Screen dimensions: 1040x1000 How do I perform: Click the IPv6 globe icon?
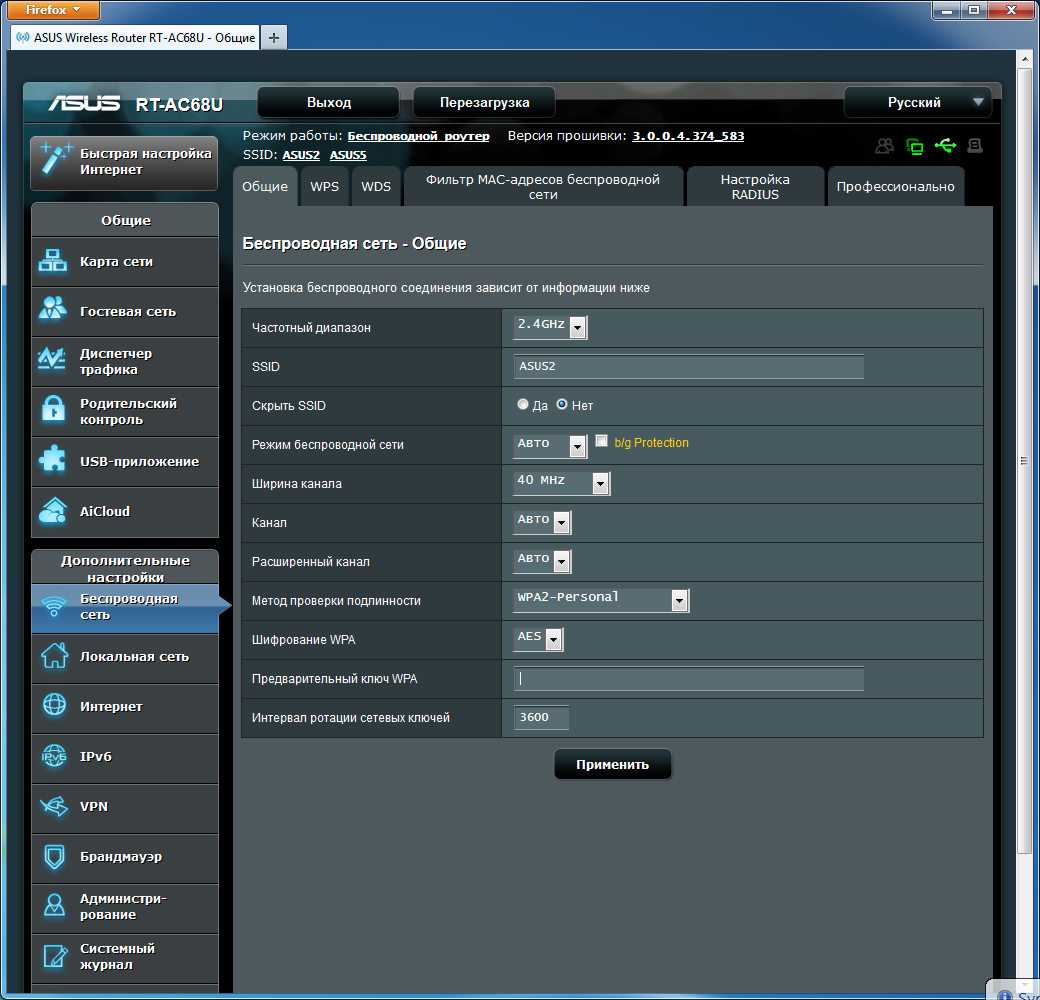coord(54,756)
